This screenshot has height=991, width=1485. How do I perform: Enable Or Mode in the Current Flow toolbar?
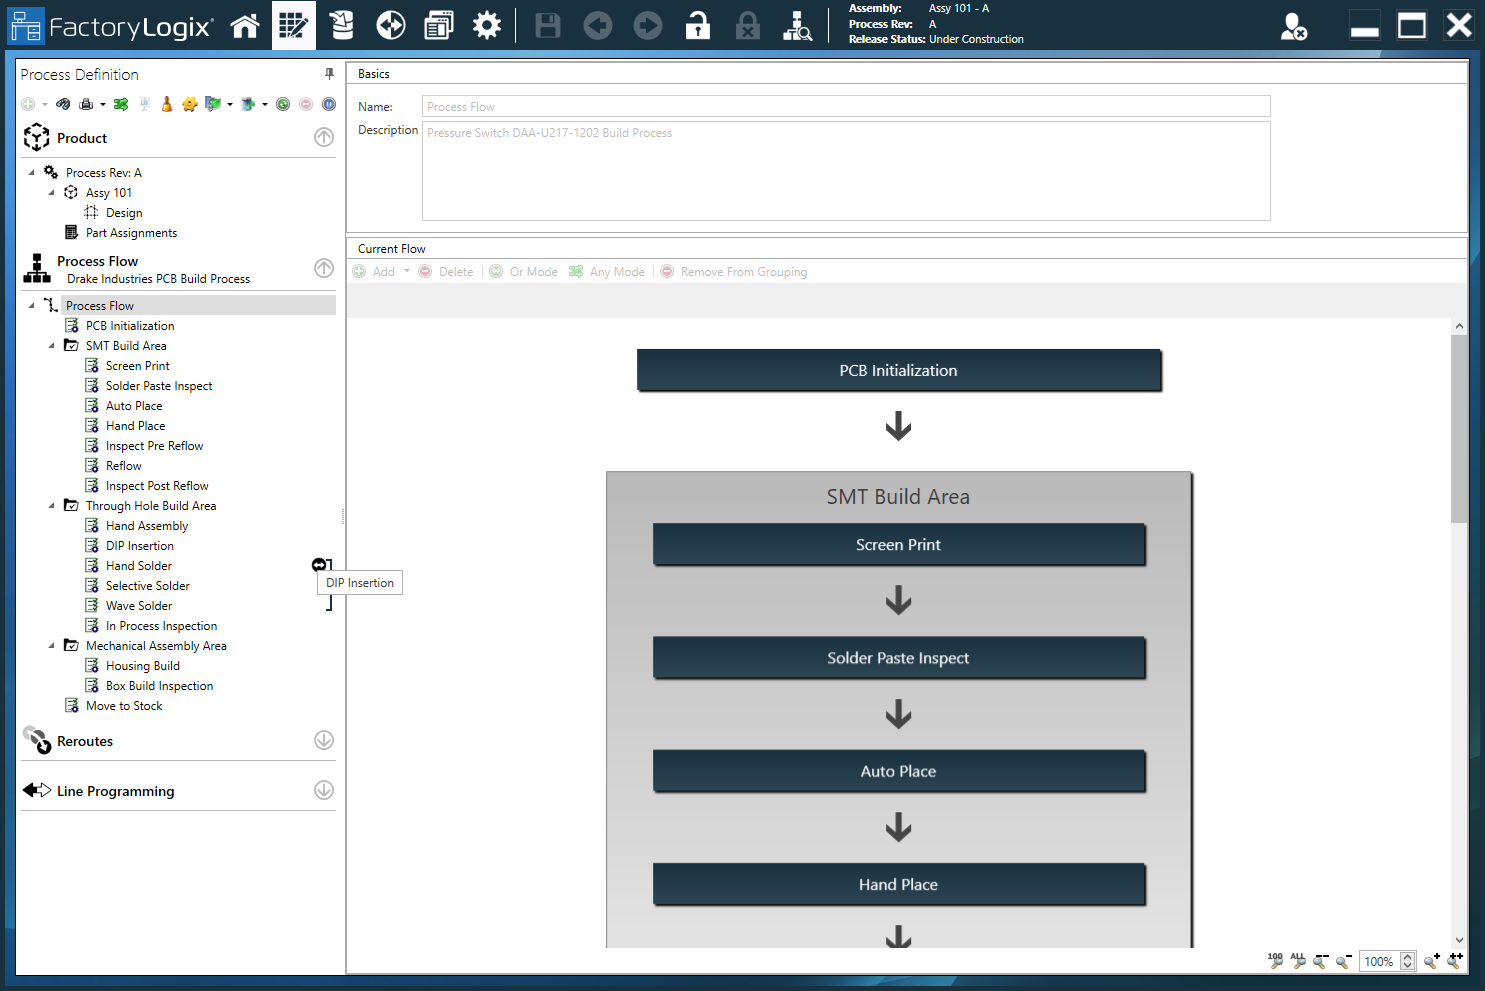click(x=523, y=271)
